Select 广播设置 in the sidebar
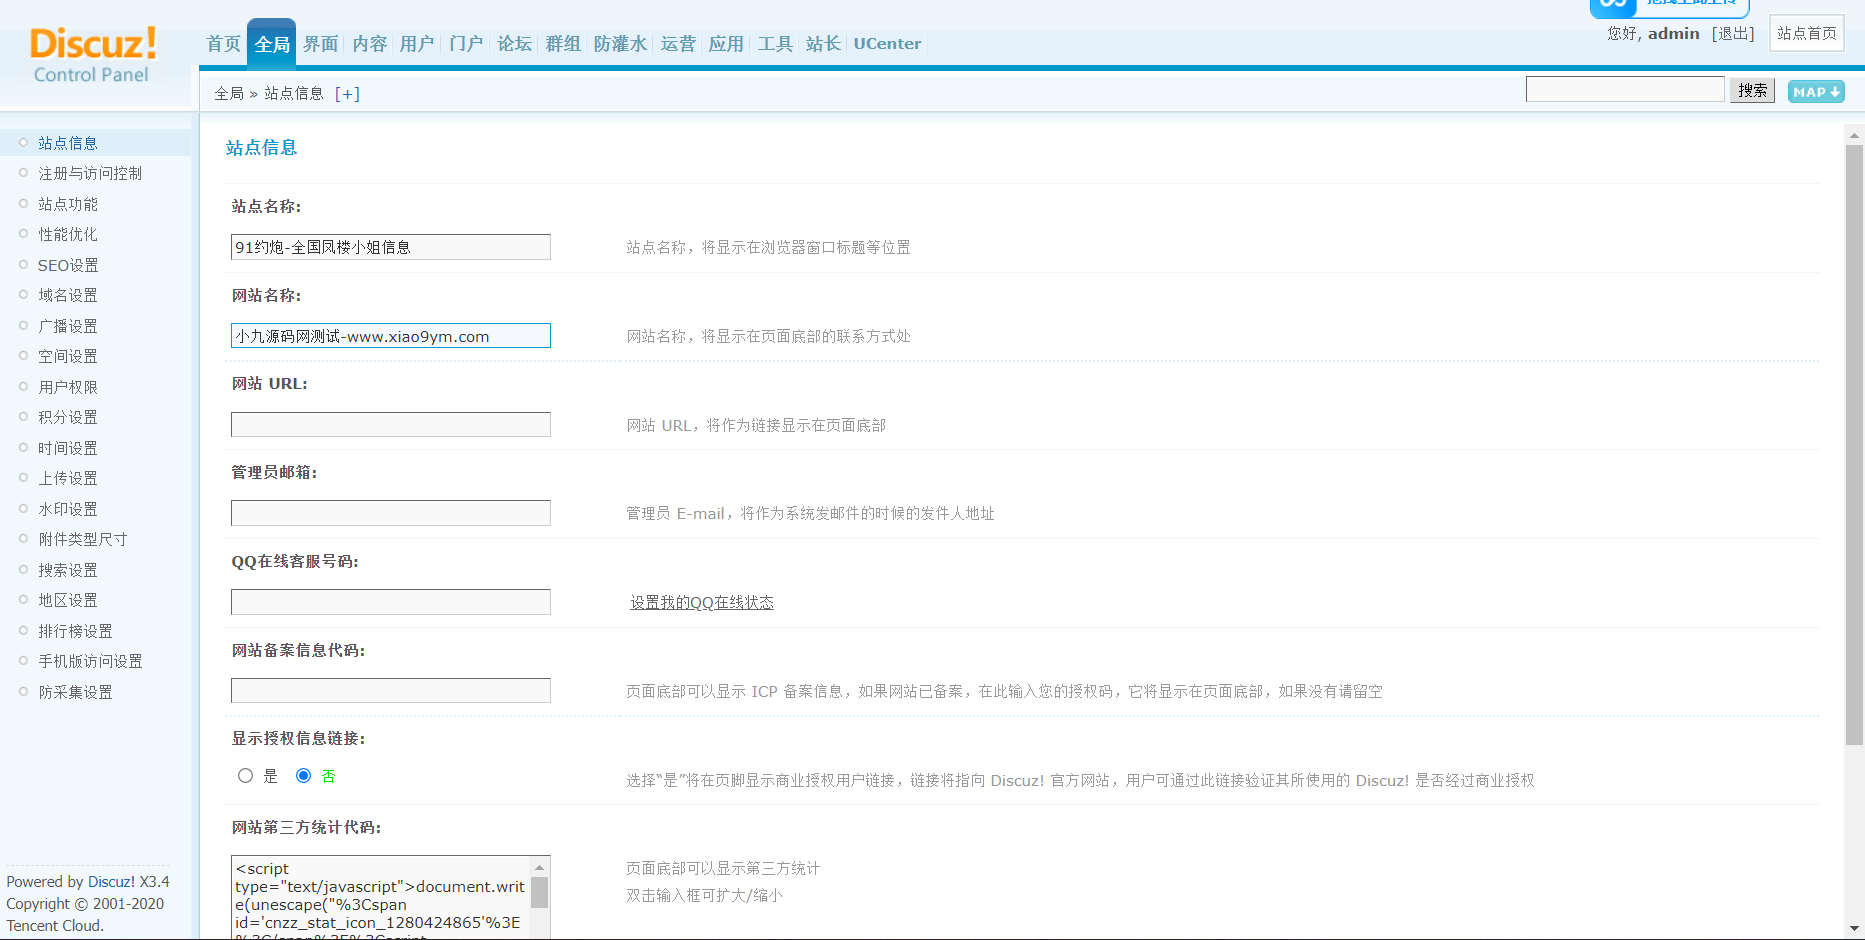1865x940 pixels. click(68, 326)
